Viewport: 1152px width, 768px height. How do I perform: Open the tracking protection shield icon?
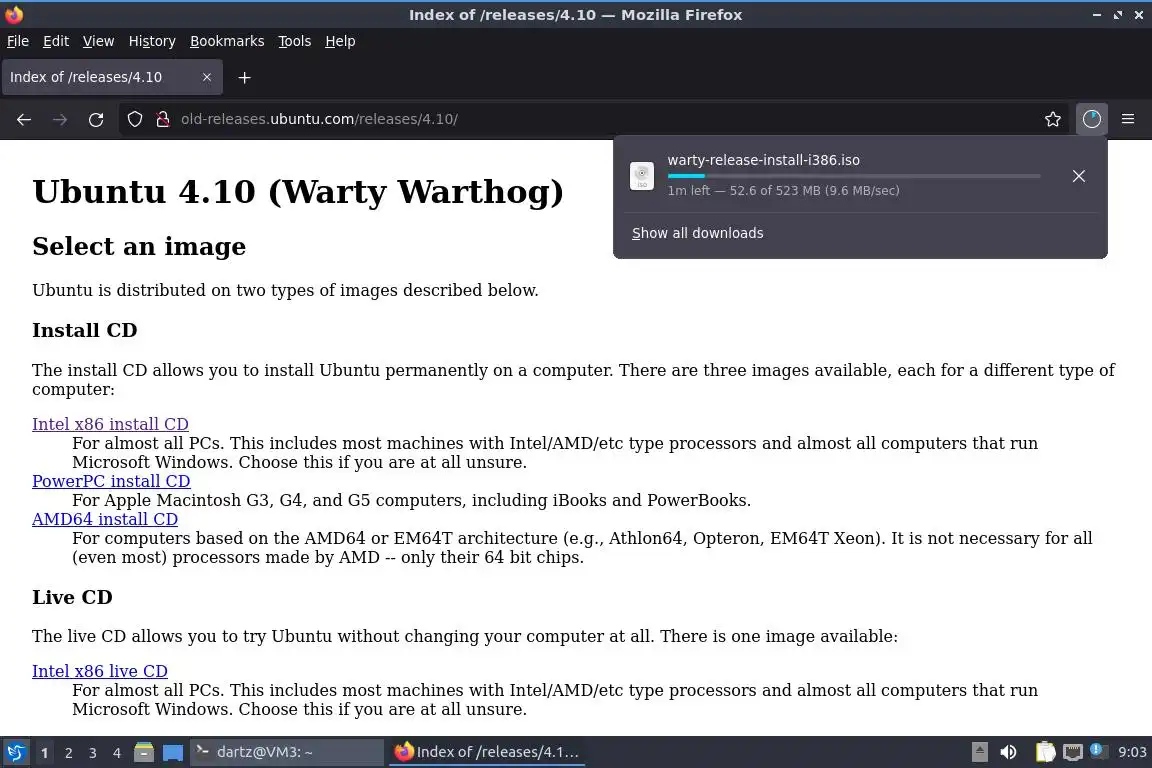(x=134, y=119)
